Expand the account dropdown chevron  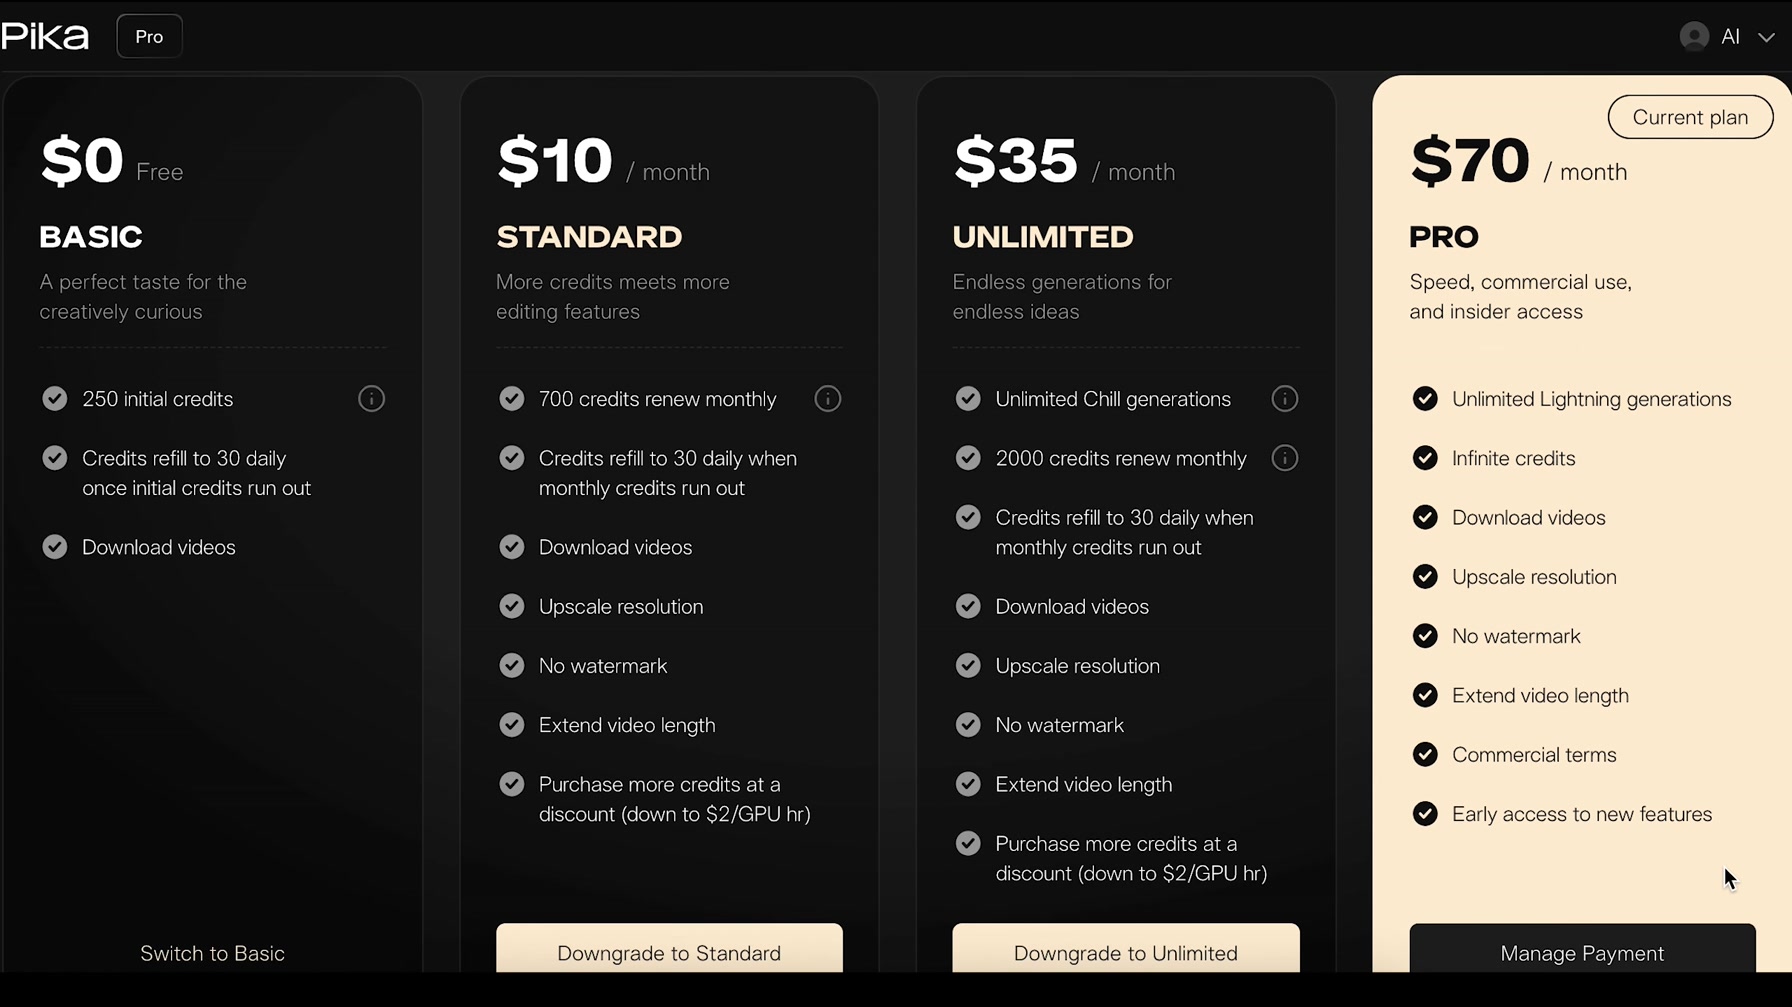(x=1766, y=37)
